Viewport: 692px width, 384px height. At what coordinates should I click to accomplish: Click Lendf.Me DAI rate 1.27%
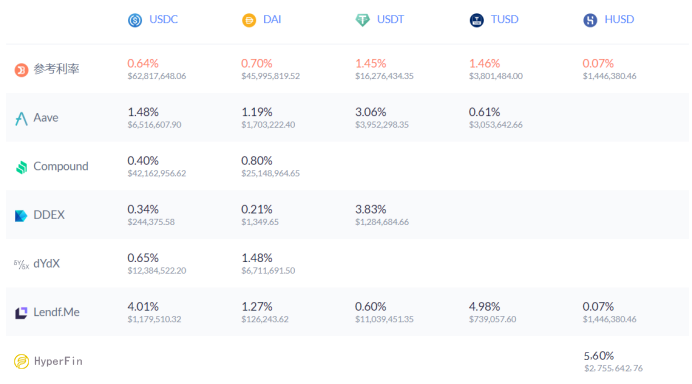coord(257,306)
